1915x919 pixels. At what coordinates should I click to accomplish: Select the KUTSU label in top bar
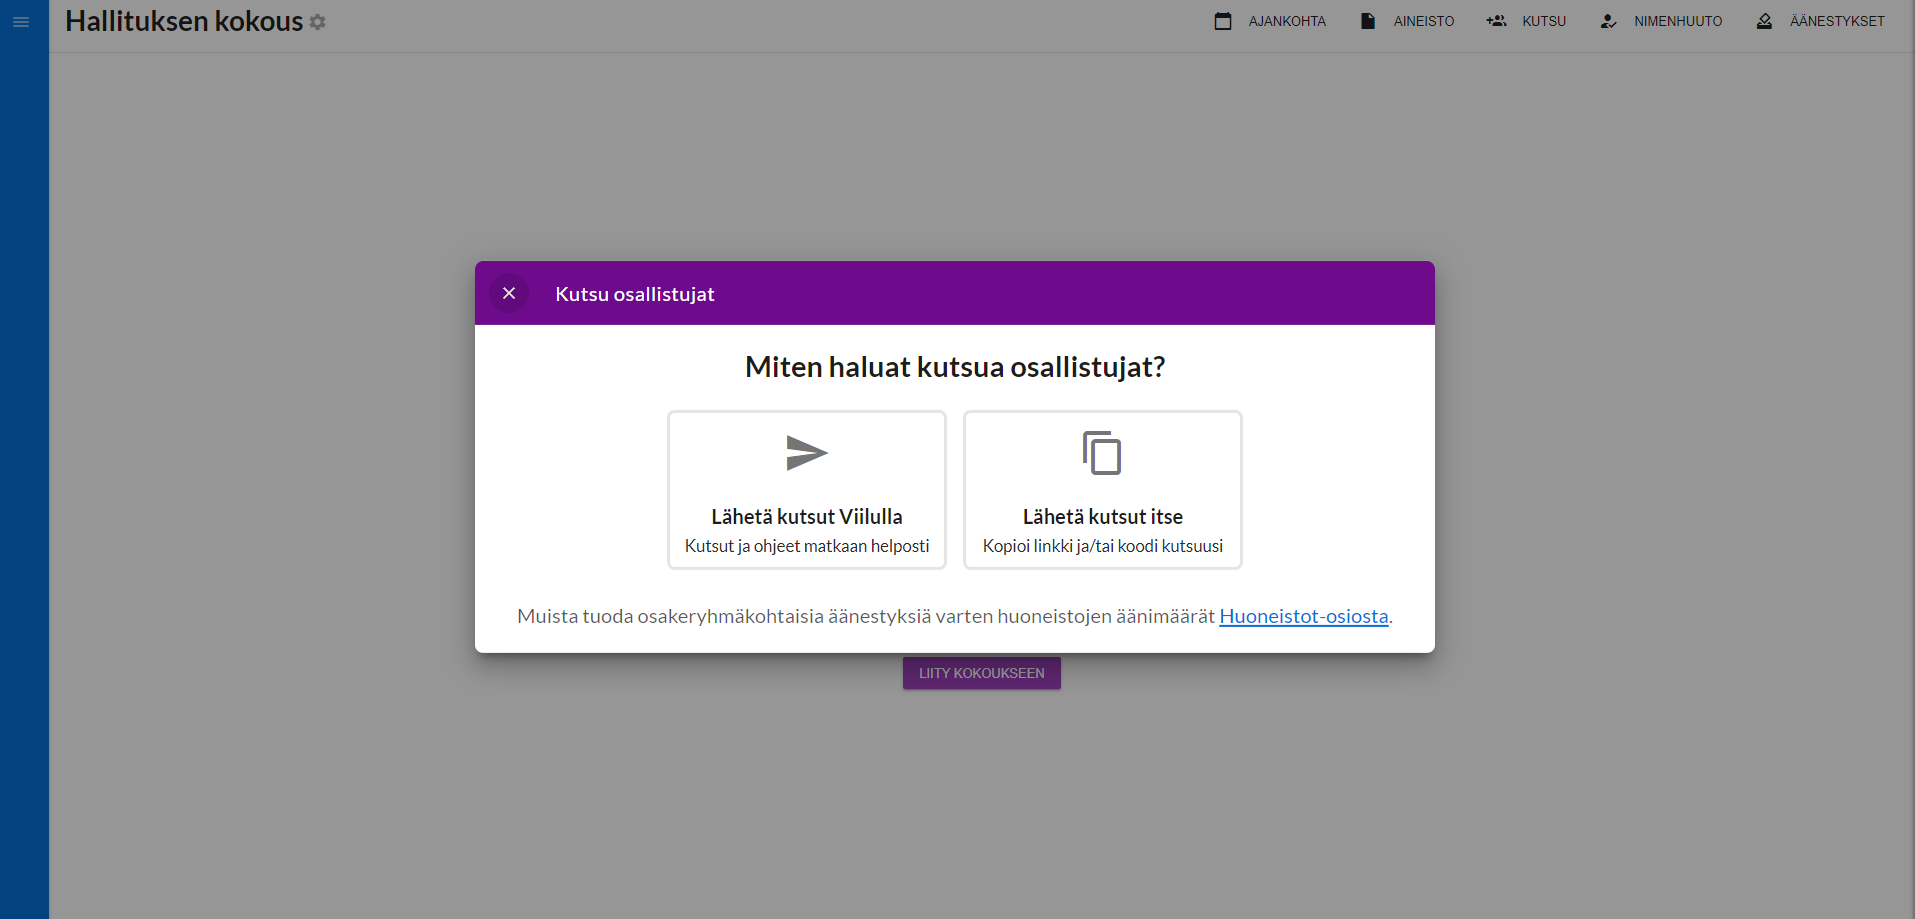(1544, 21)
